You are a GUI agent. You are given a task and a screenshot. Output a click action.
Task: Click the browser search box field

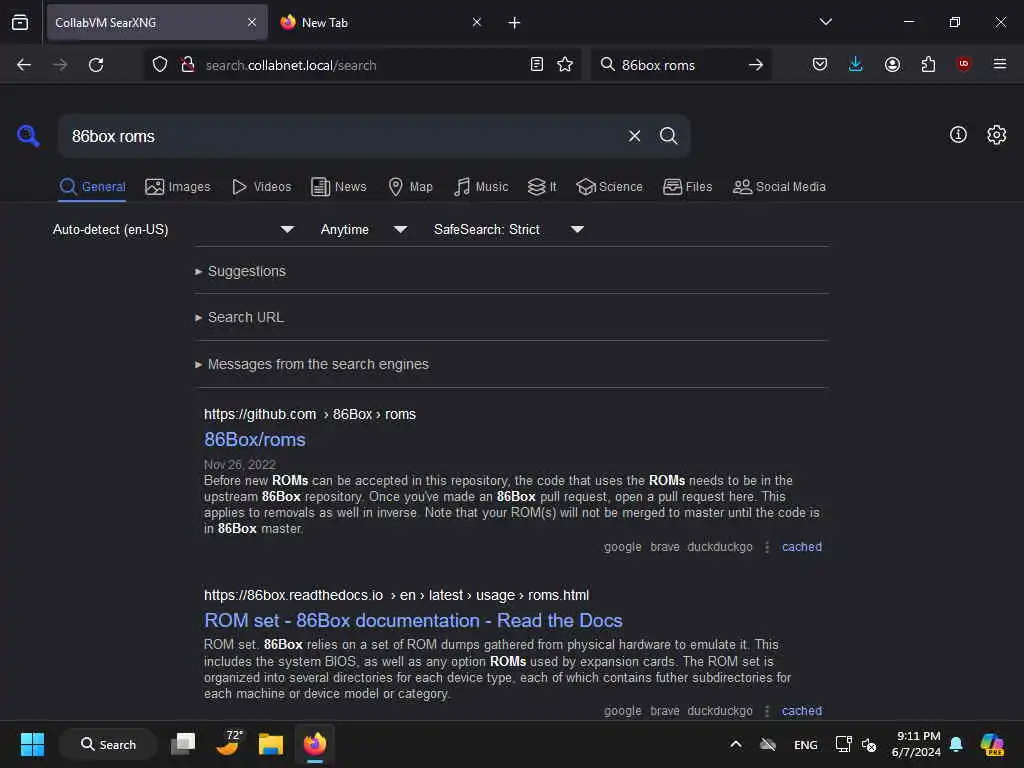(679, 65)
